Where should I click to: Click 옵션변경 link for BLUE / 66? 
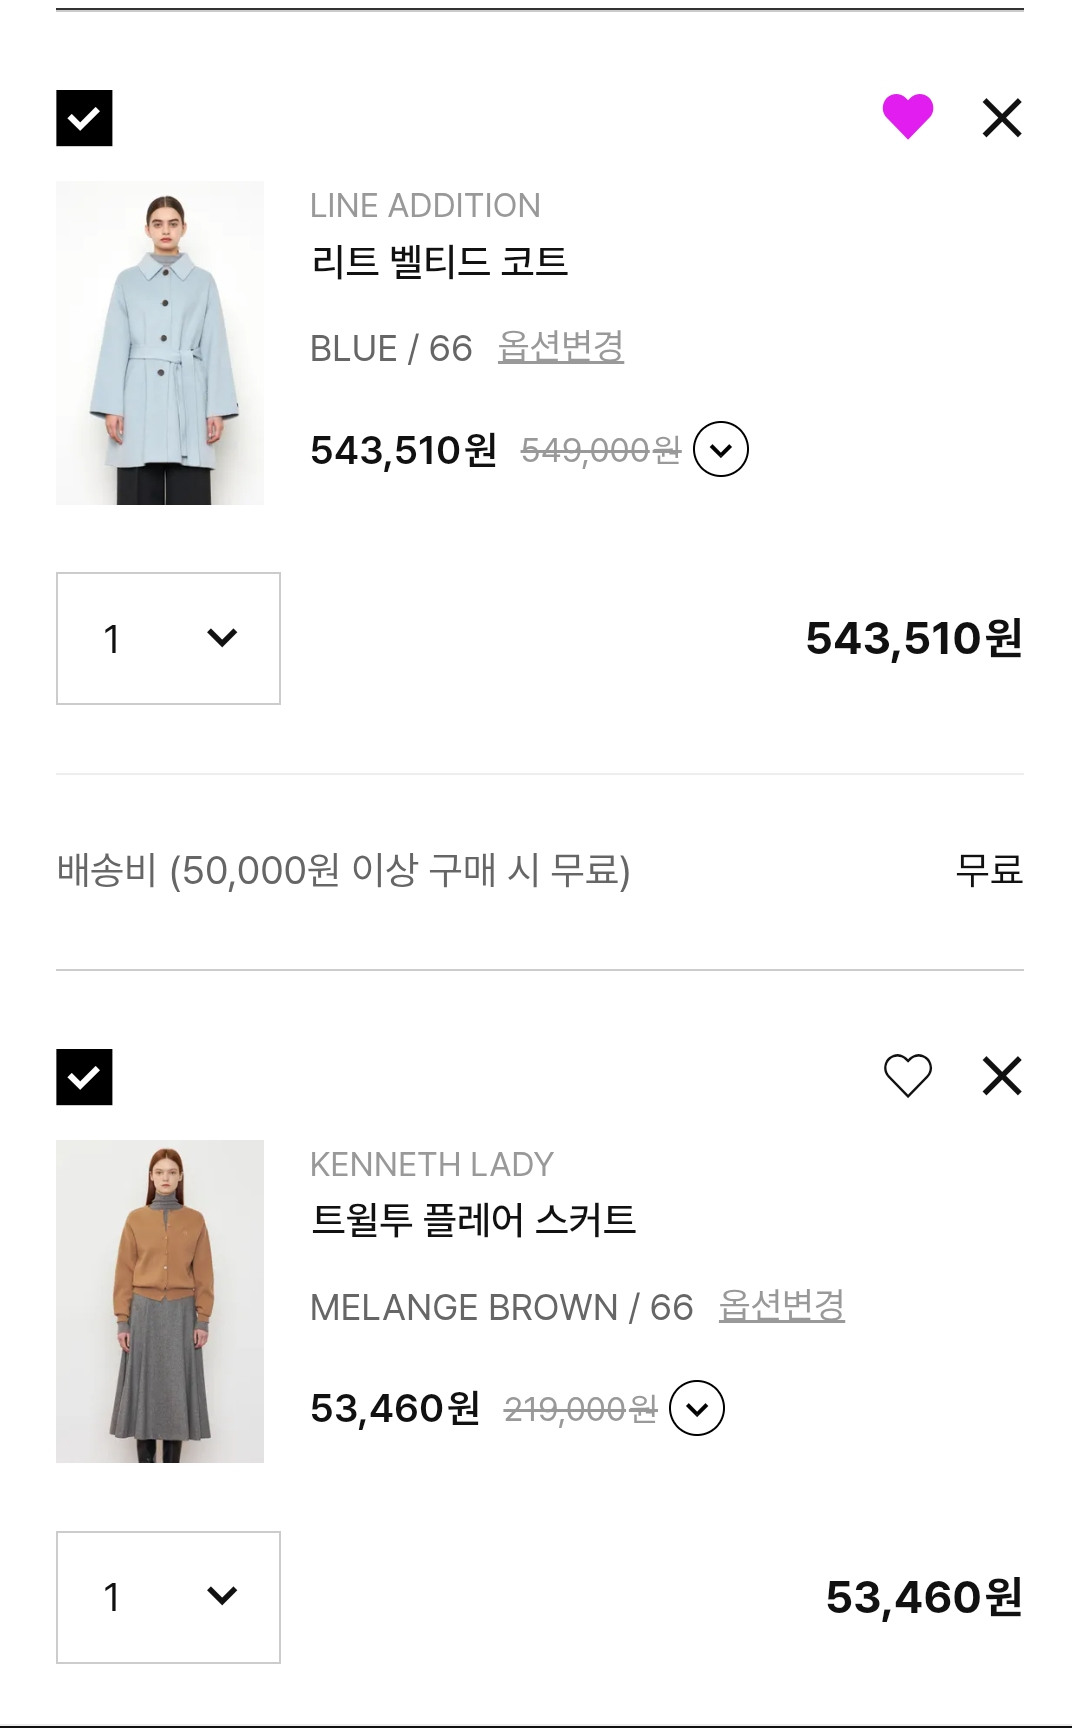560,347
